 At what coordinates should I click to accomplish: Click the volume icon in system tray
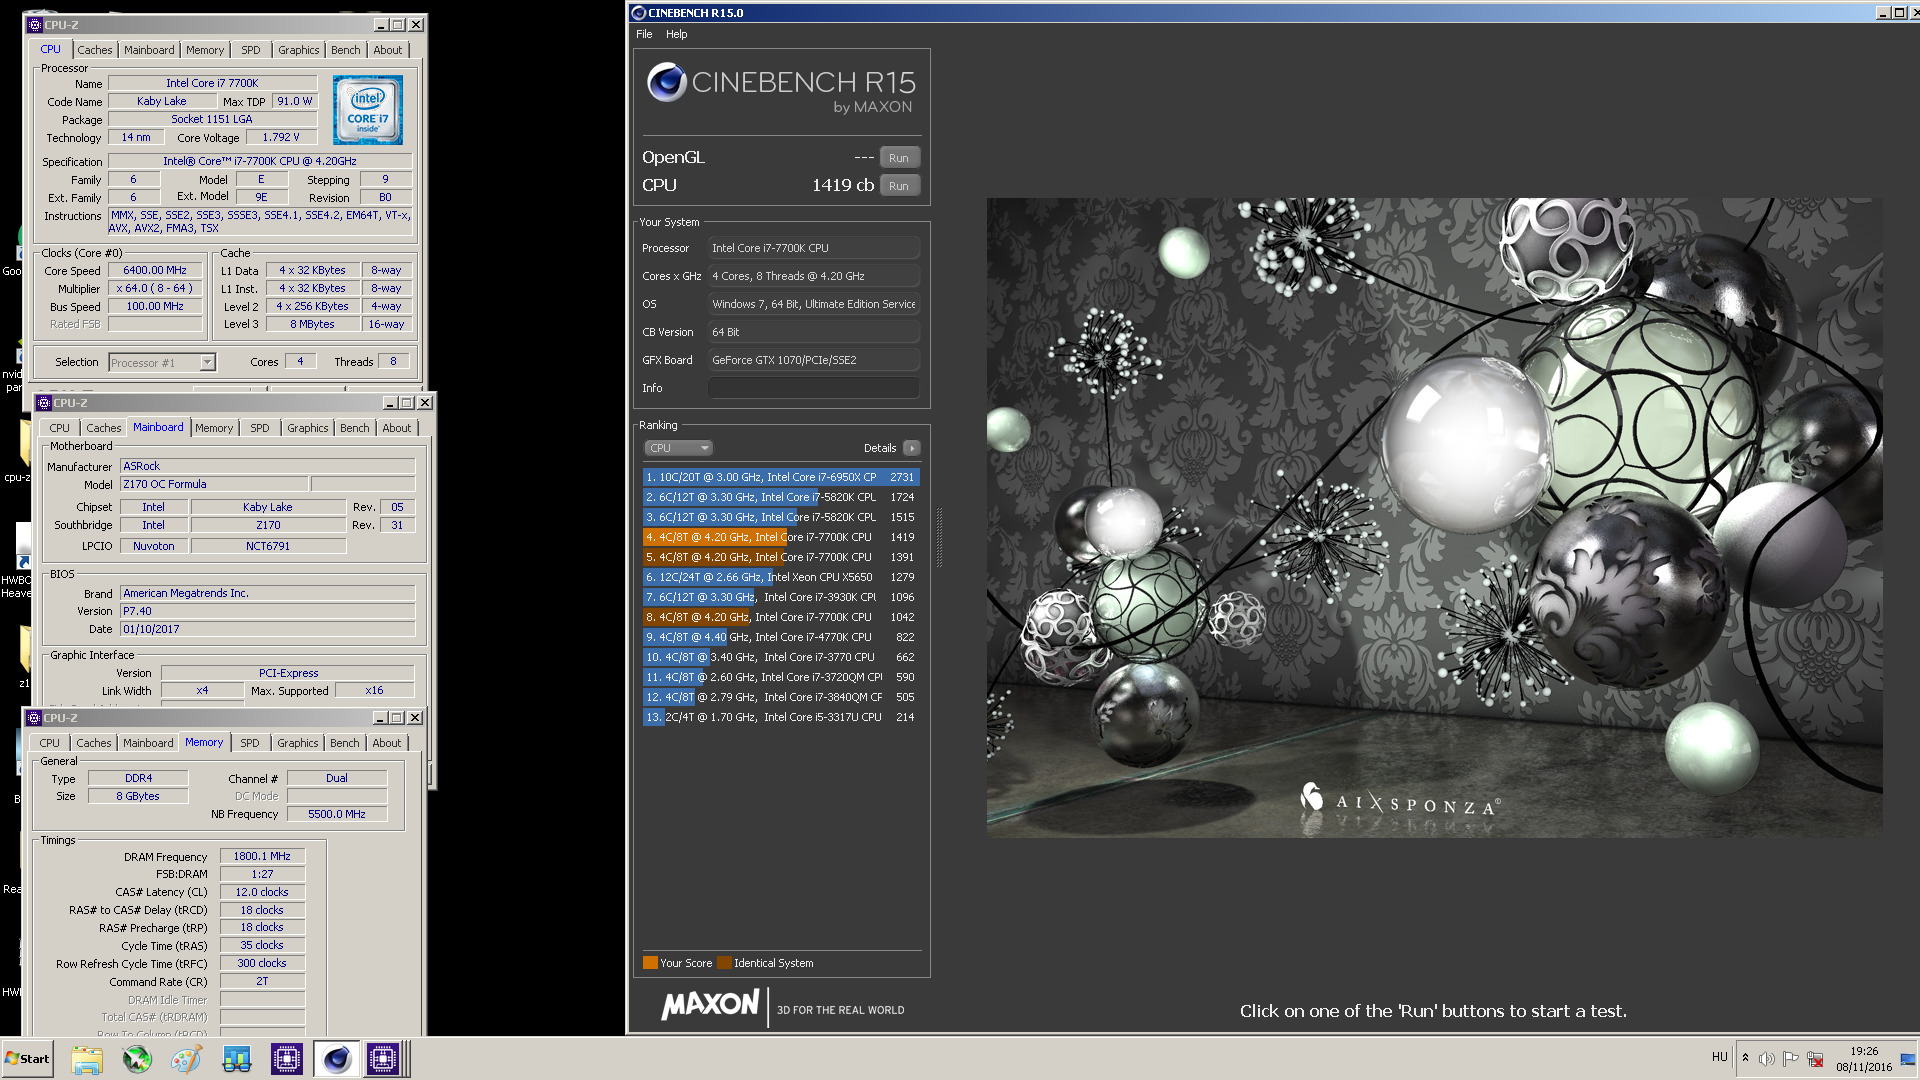[x=1767, y=1058]
